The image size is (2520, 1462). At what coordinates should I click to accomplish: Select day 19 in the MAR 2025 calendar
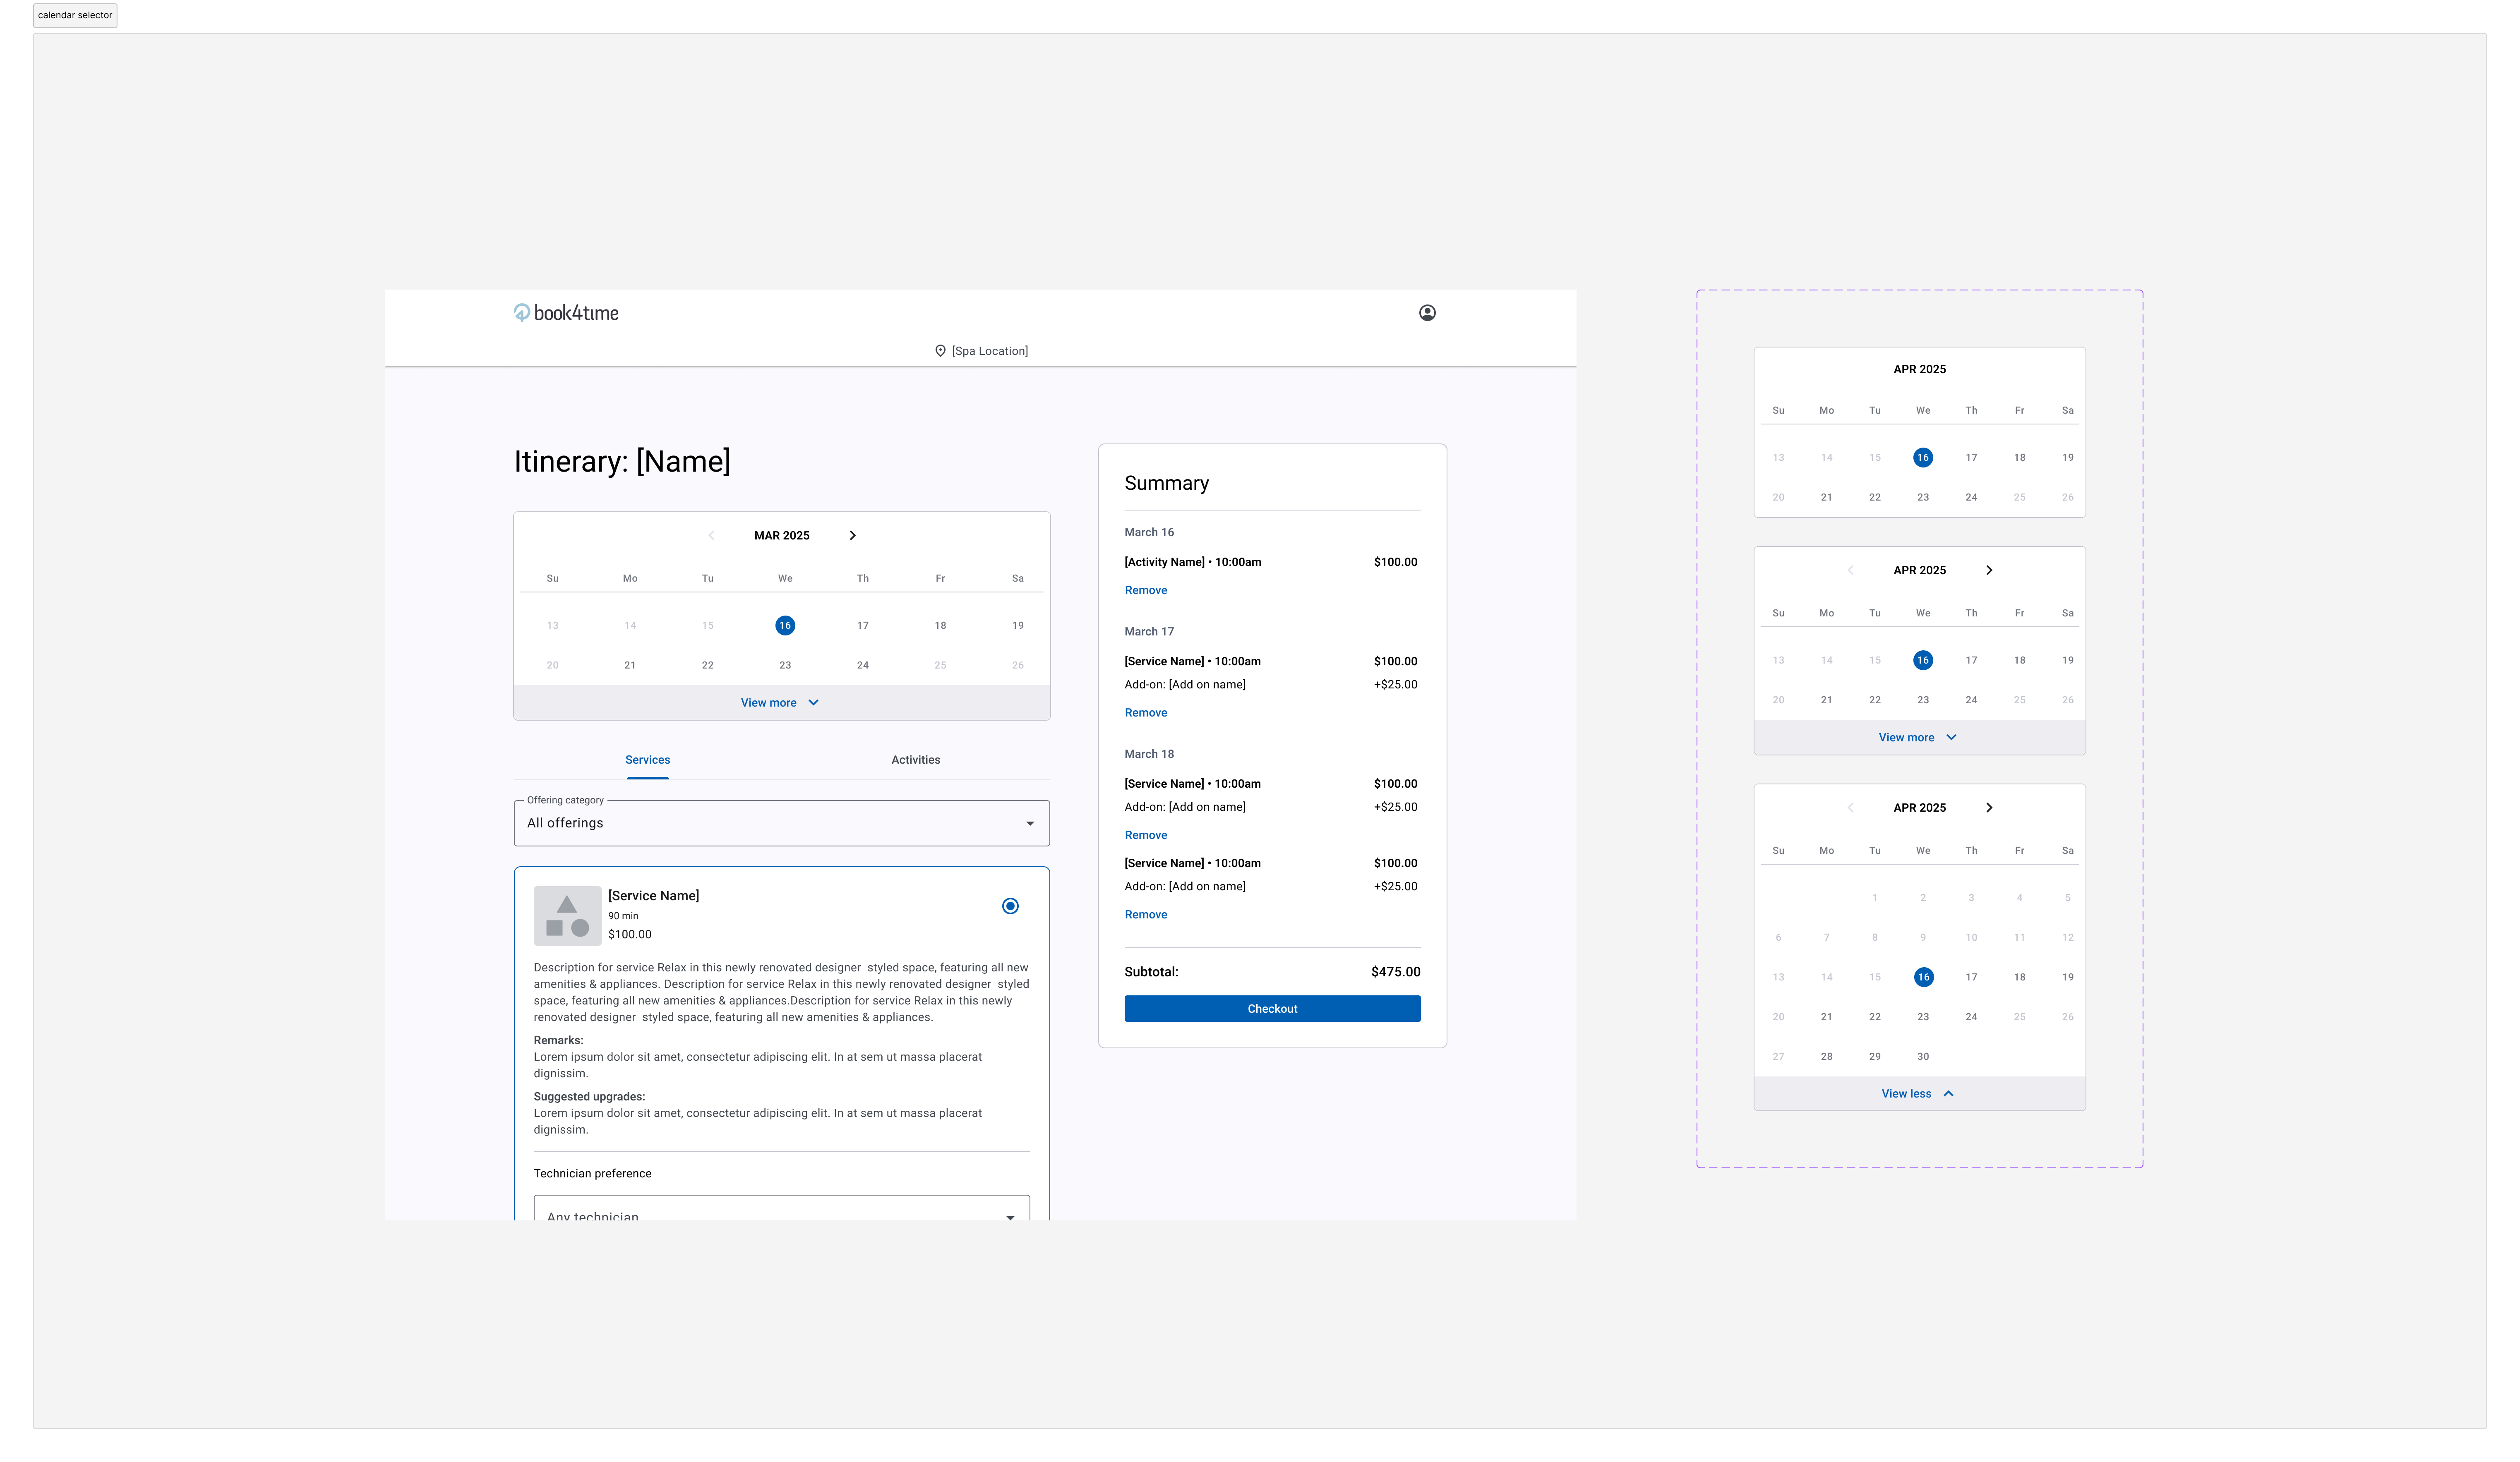pos(1018,626)
